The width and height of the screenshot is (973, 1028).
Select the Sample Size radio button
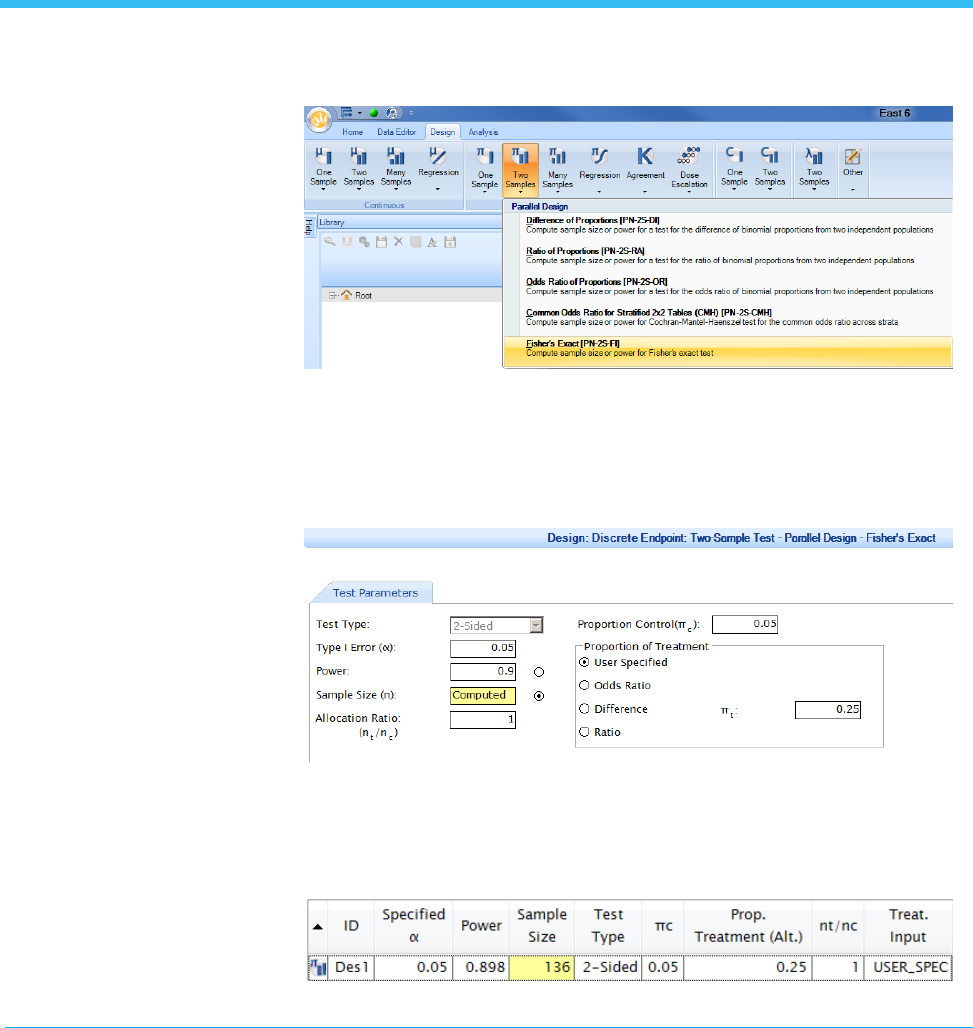pos(539,696)
